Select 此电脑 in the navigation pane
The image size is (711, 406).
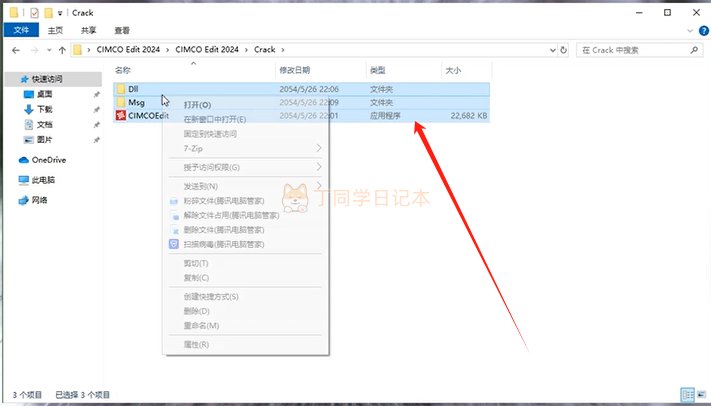(43, 180)
